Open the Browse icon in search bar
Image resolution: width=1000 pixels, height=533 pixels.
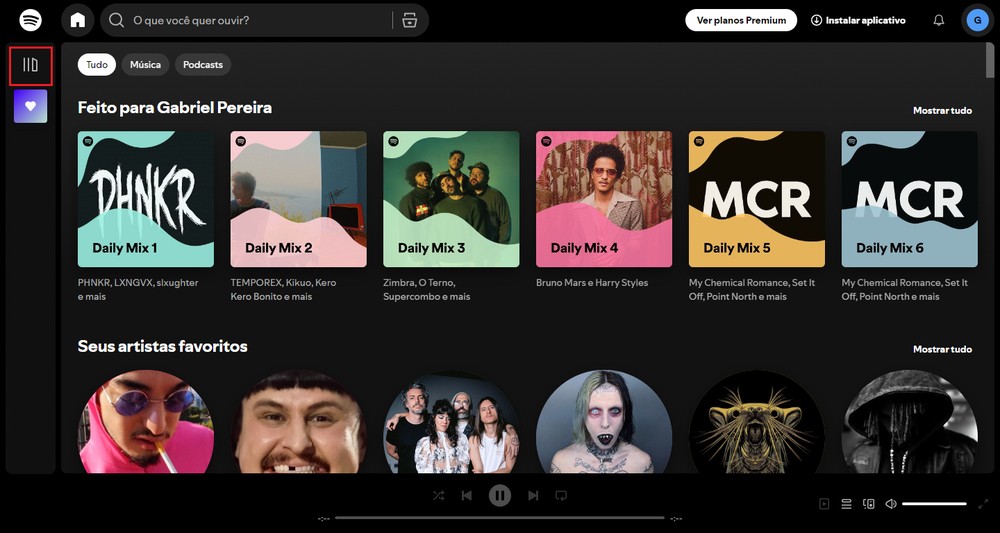[x=409, y=20]
